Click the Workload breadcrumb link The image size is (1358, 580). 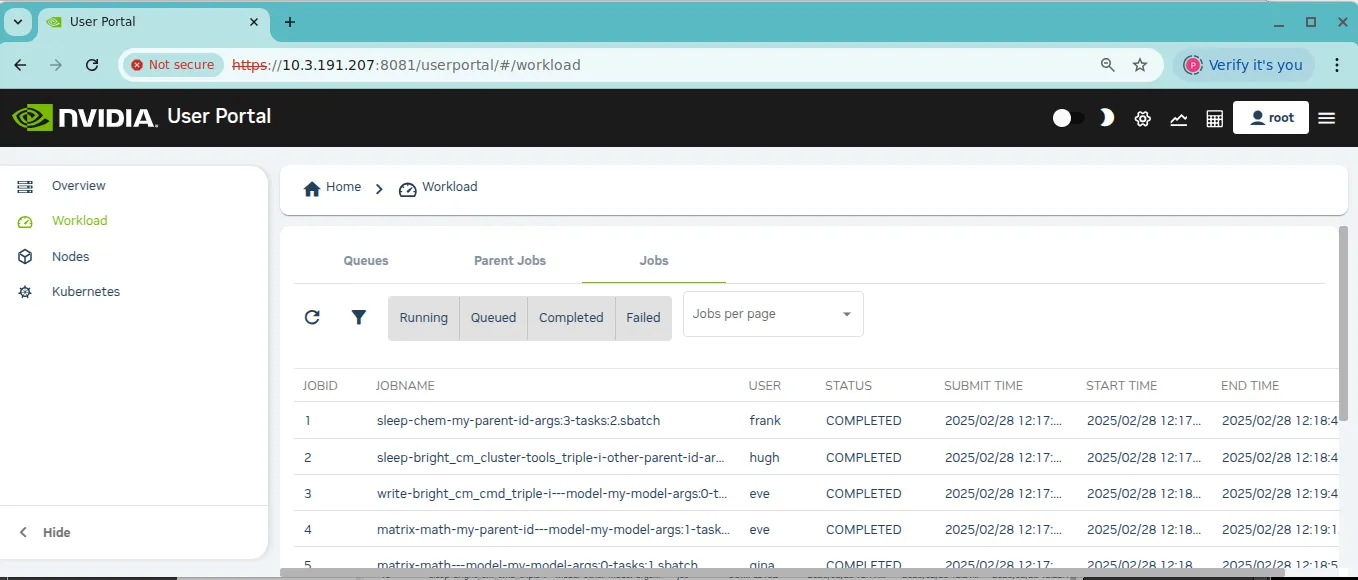click(x=449, y=187)
